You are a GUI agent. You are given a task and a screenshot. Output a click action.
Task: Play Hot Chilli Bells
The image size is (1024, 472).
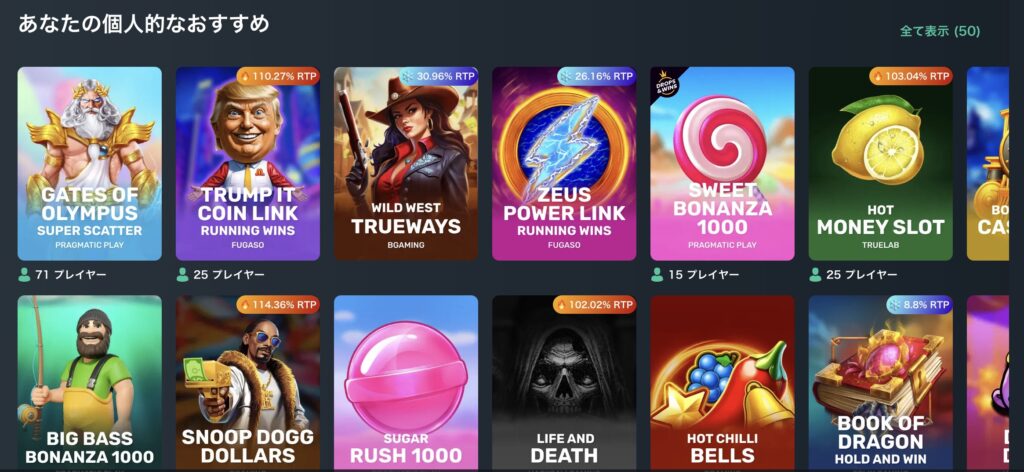tap(722, 383)
